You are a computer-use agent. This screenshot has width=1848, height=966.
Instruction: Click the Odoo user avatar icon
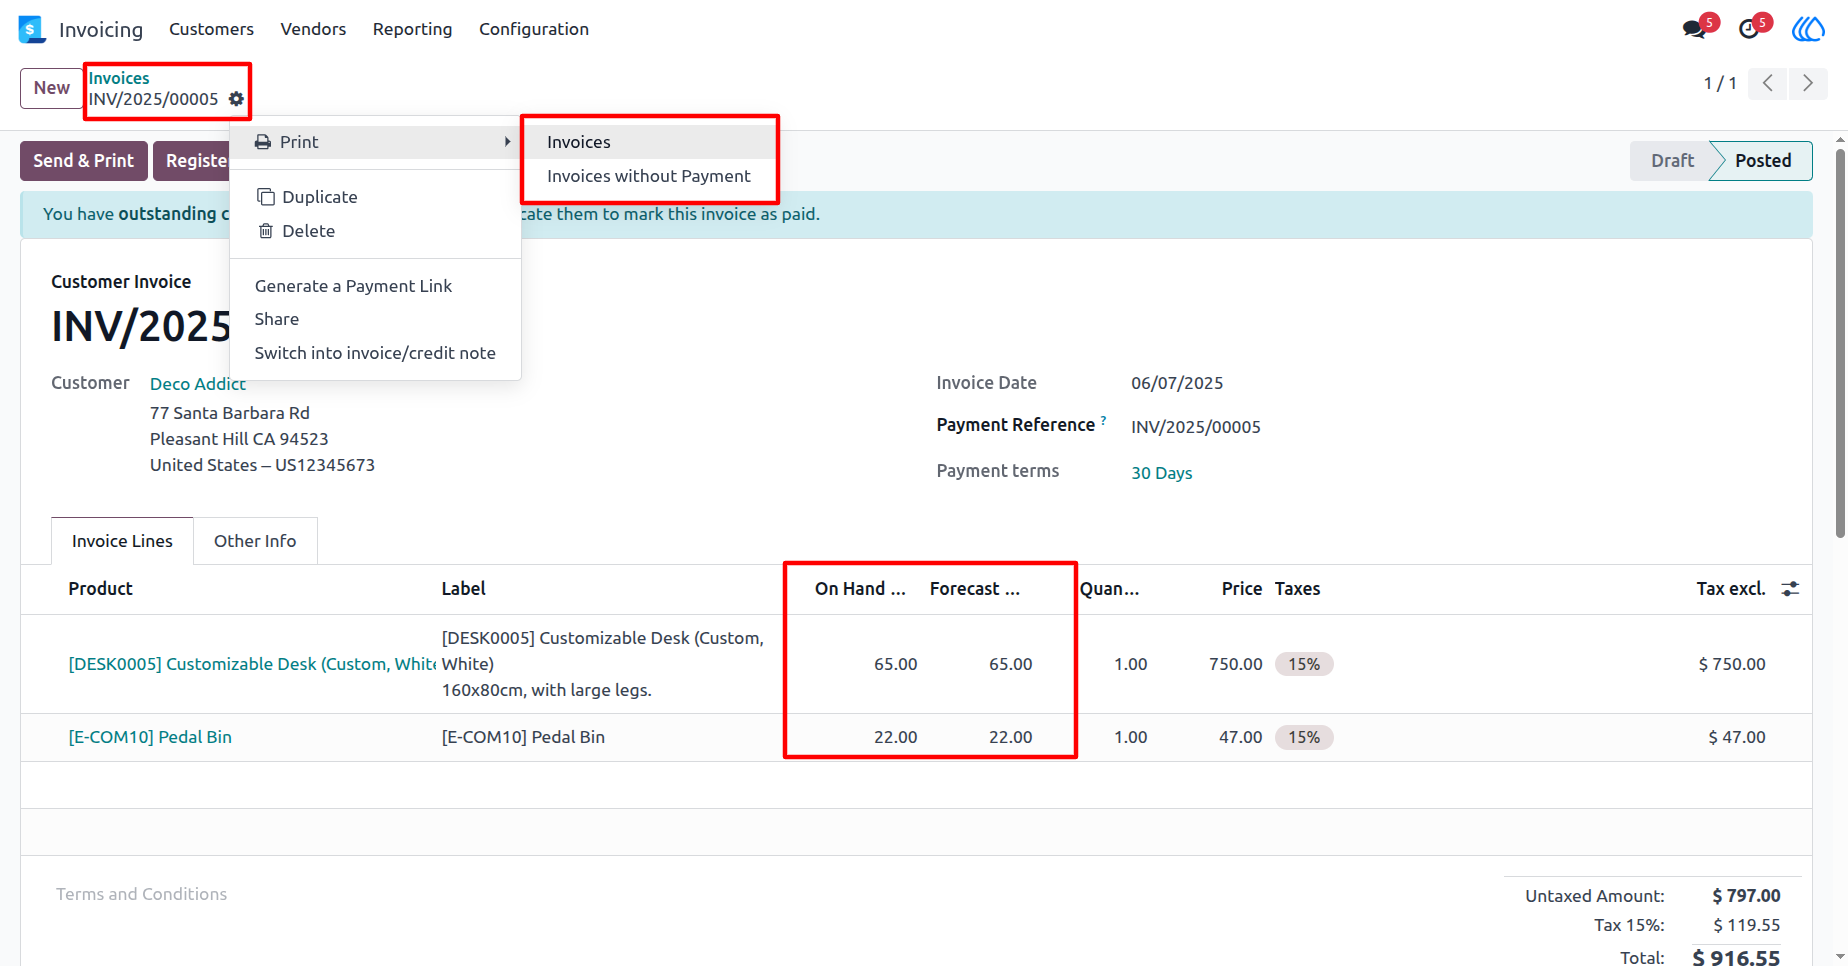point(1808,29)
